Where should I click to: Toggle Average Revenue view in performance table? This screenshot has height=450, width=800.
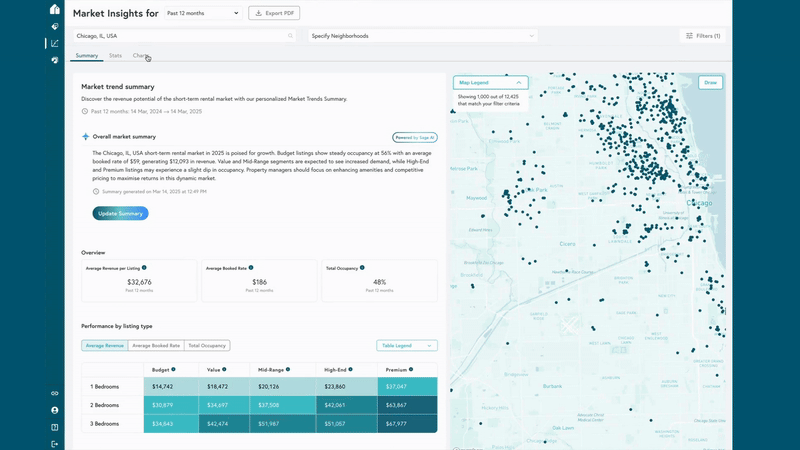pyautogui.click(x=105, y=345)
